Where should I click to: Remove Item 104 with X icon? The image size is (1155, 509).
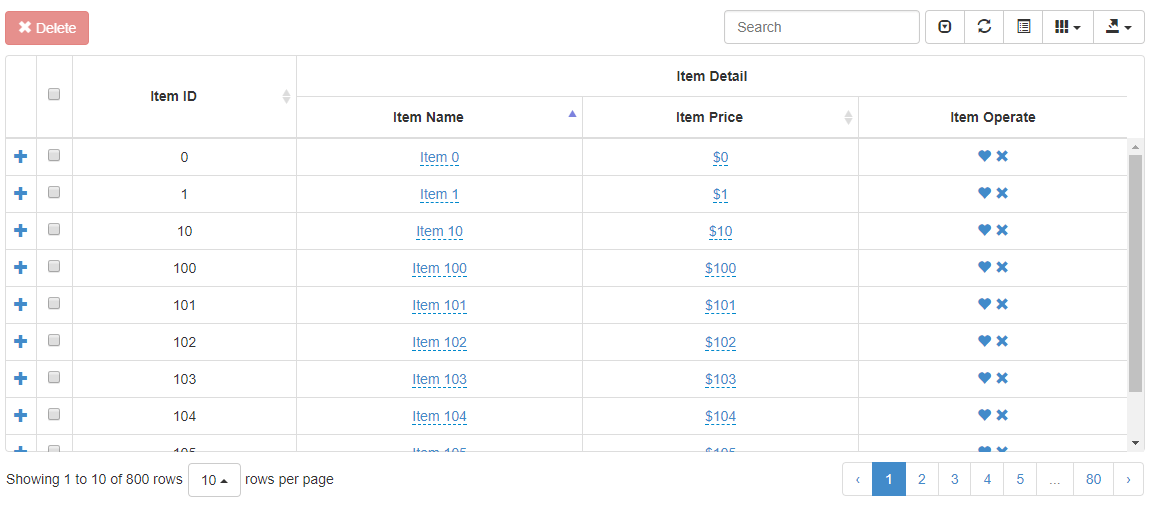[x=1002, y=415]
